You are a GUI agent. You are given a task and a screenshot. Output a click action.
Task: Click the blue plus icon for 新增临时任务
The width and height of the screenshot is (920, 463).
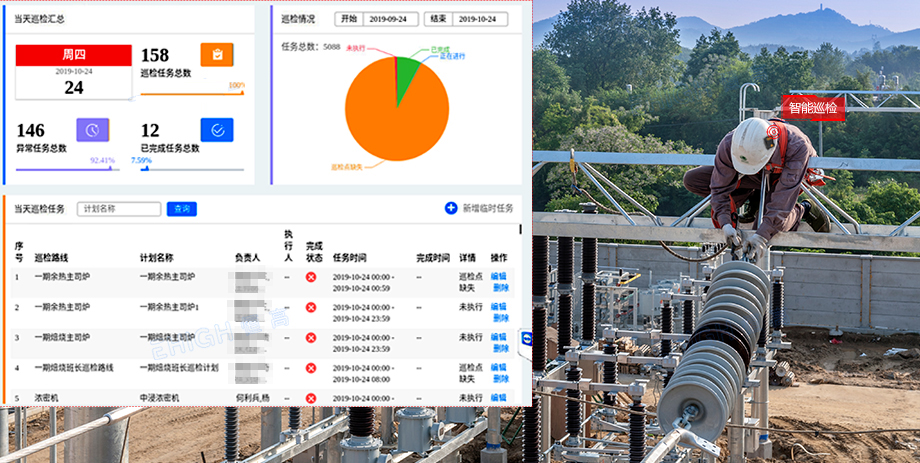pyautogui.click(x=451, y=208)
